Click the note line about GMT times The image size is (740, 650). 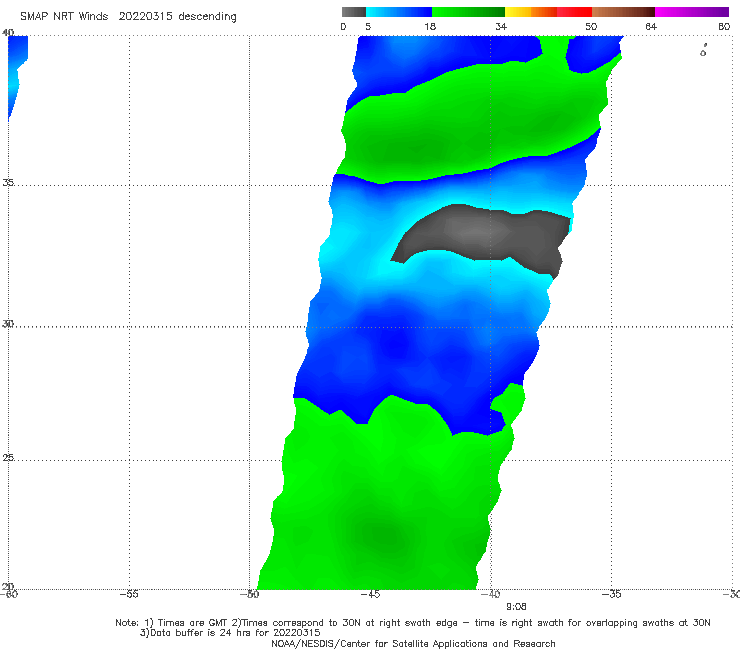click(x=413, y=623)
